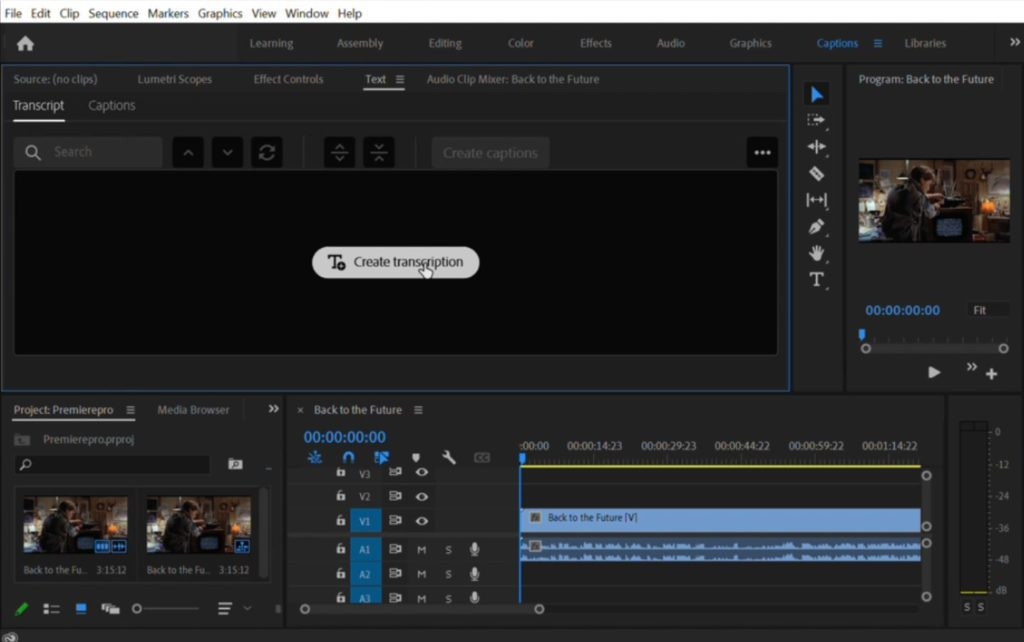This screenshot has width=1024, height=642.
Task: Select the Pen tool
Action: [x=816, y=227]
